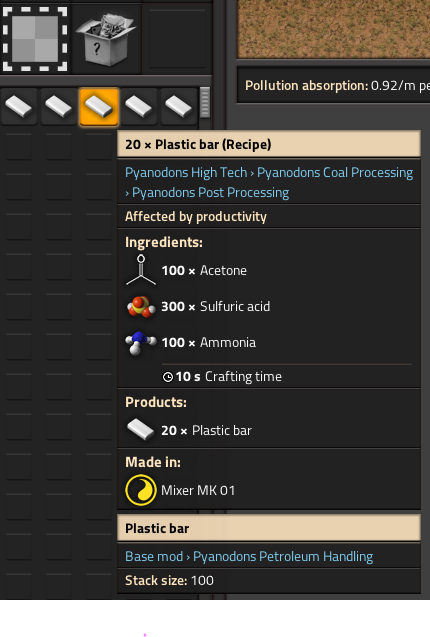The width and height of the screenshot is (430, 637).
Task: Click the empty slot beside the box icon
Action: click(177, 39)
